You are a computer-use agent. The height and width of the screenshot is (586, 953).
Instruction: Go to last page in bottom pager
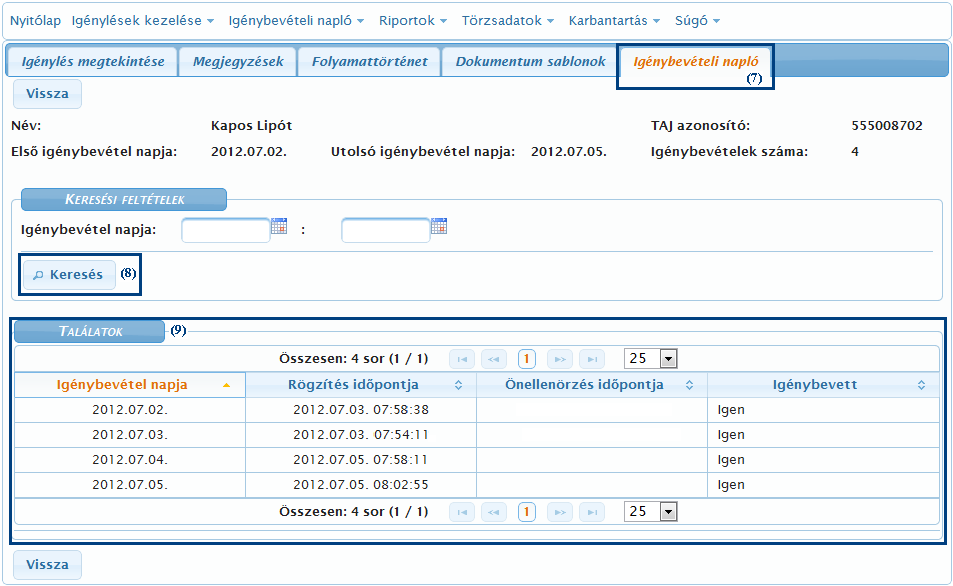point(592,512)
